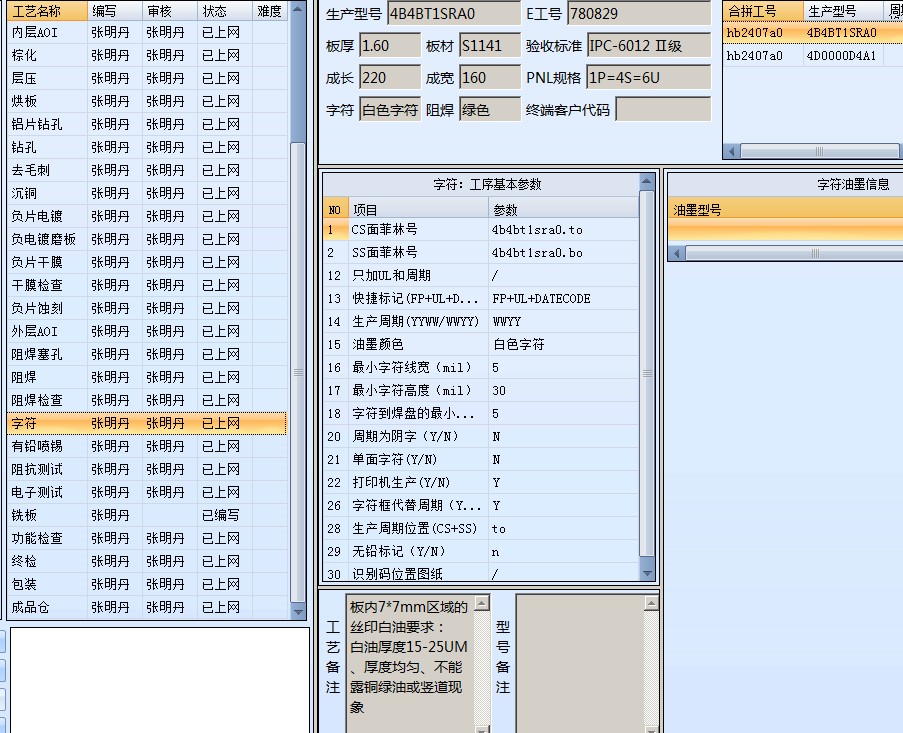Select the 铣板 process row
This screenshot has width=903, height=733.
[x=147, y=516]
